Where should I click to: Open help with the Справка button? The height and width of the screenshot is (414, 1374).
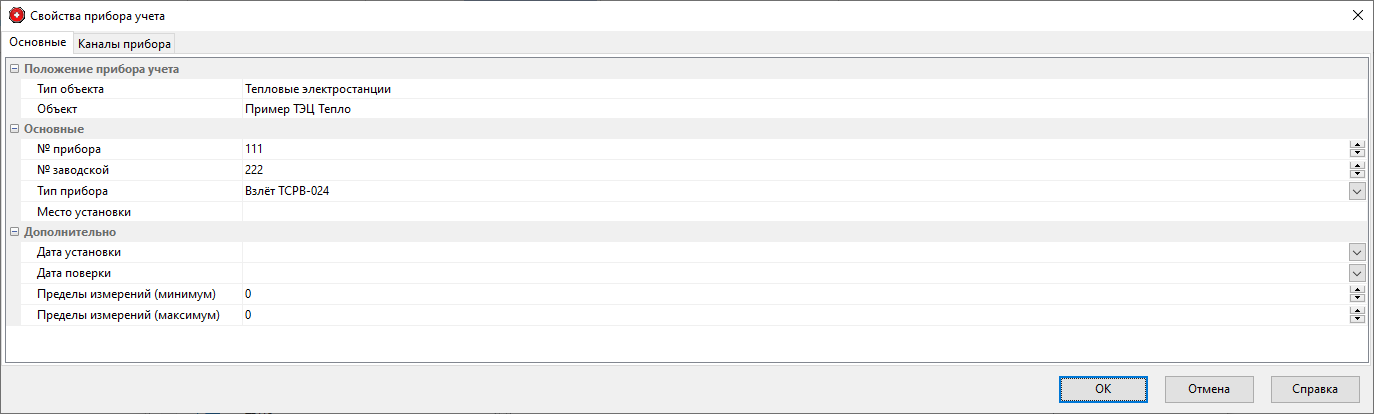[1315, 388]
